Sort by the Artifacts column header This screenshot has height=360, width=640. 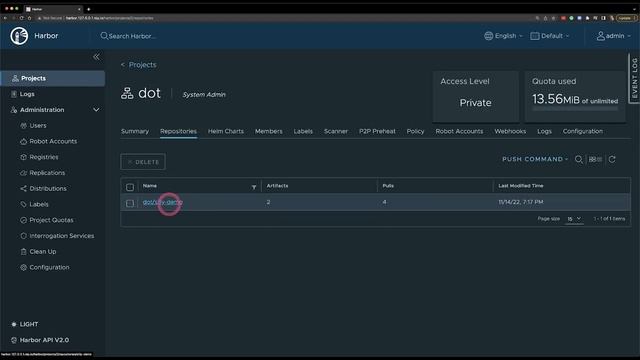point(278,186)
